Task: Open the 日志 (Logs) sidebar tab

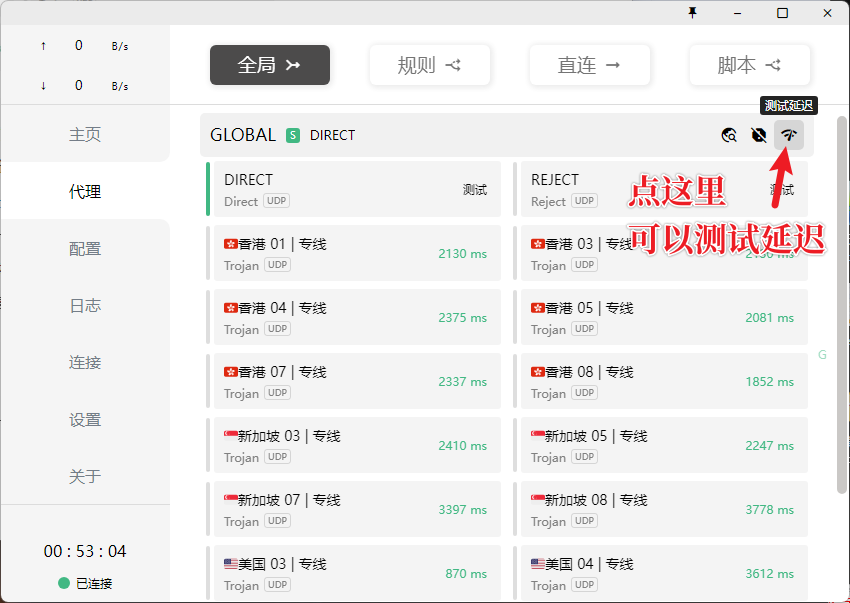Action: [85, 305]
